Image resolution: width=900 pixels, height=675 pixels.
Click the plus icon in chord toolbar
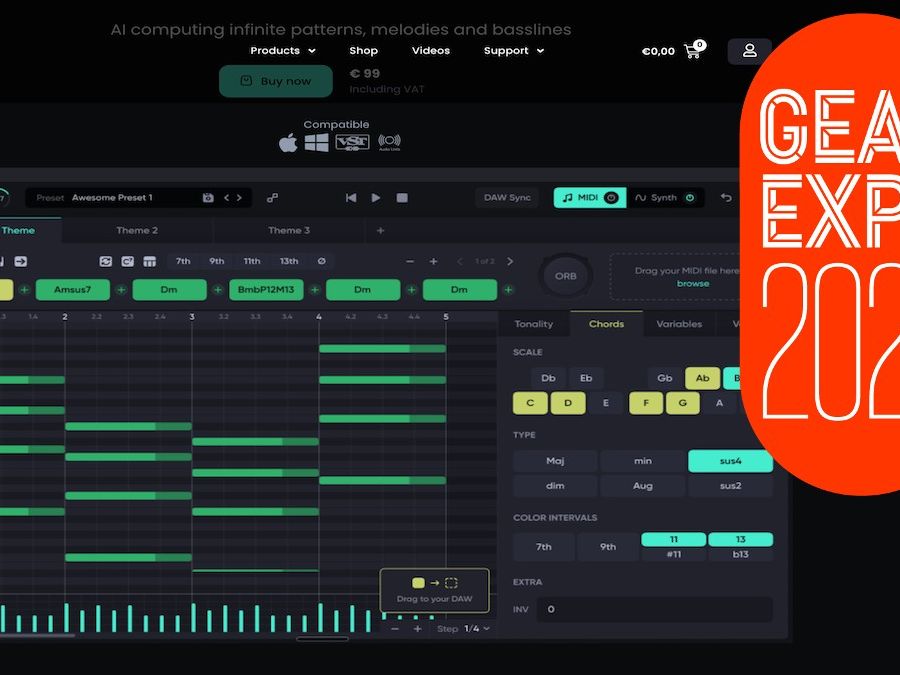[x=433, y=261]
